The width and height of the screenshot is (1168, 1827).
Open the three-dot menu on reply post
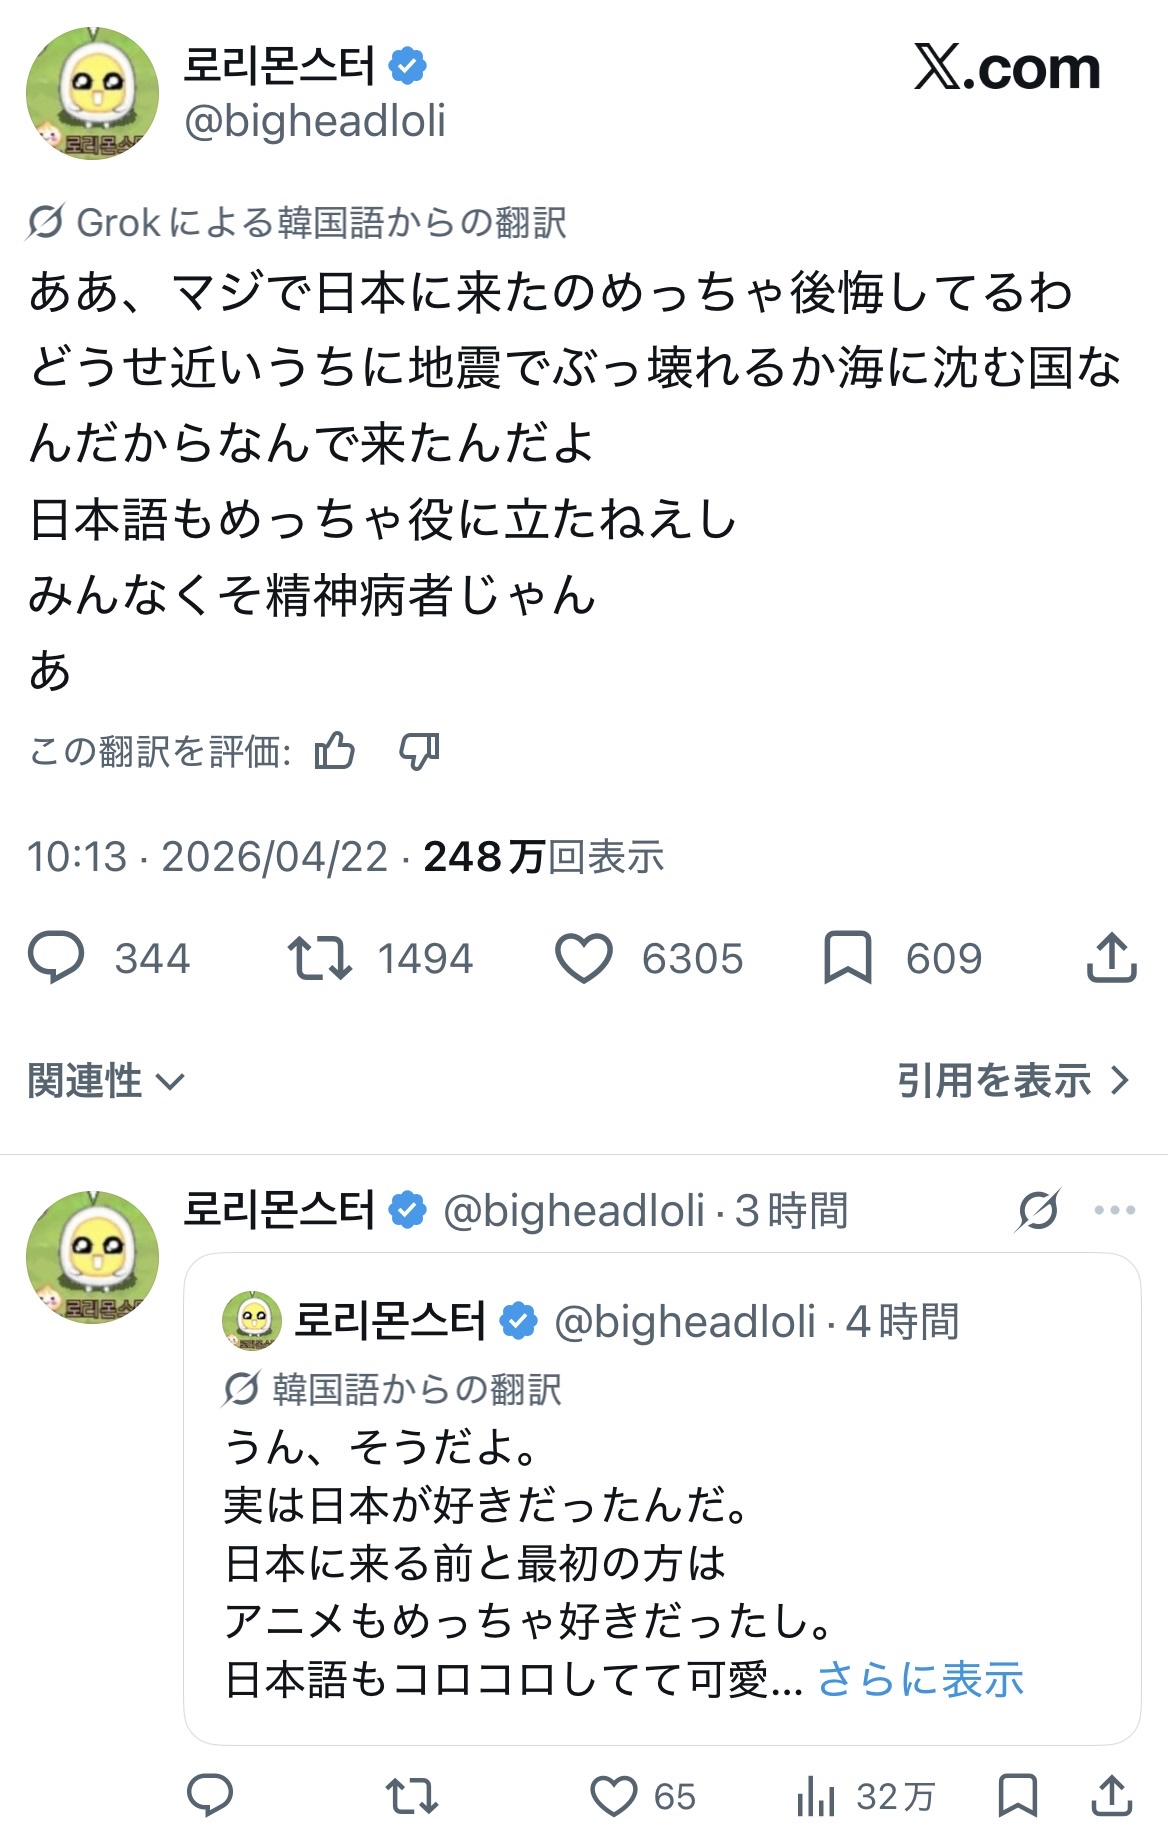(x=1114, y=1210)
